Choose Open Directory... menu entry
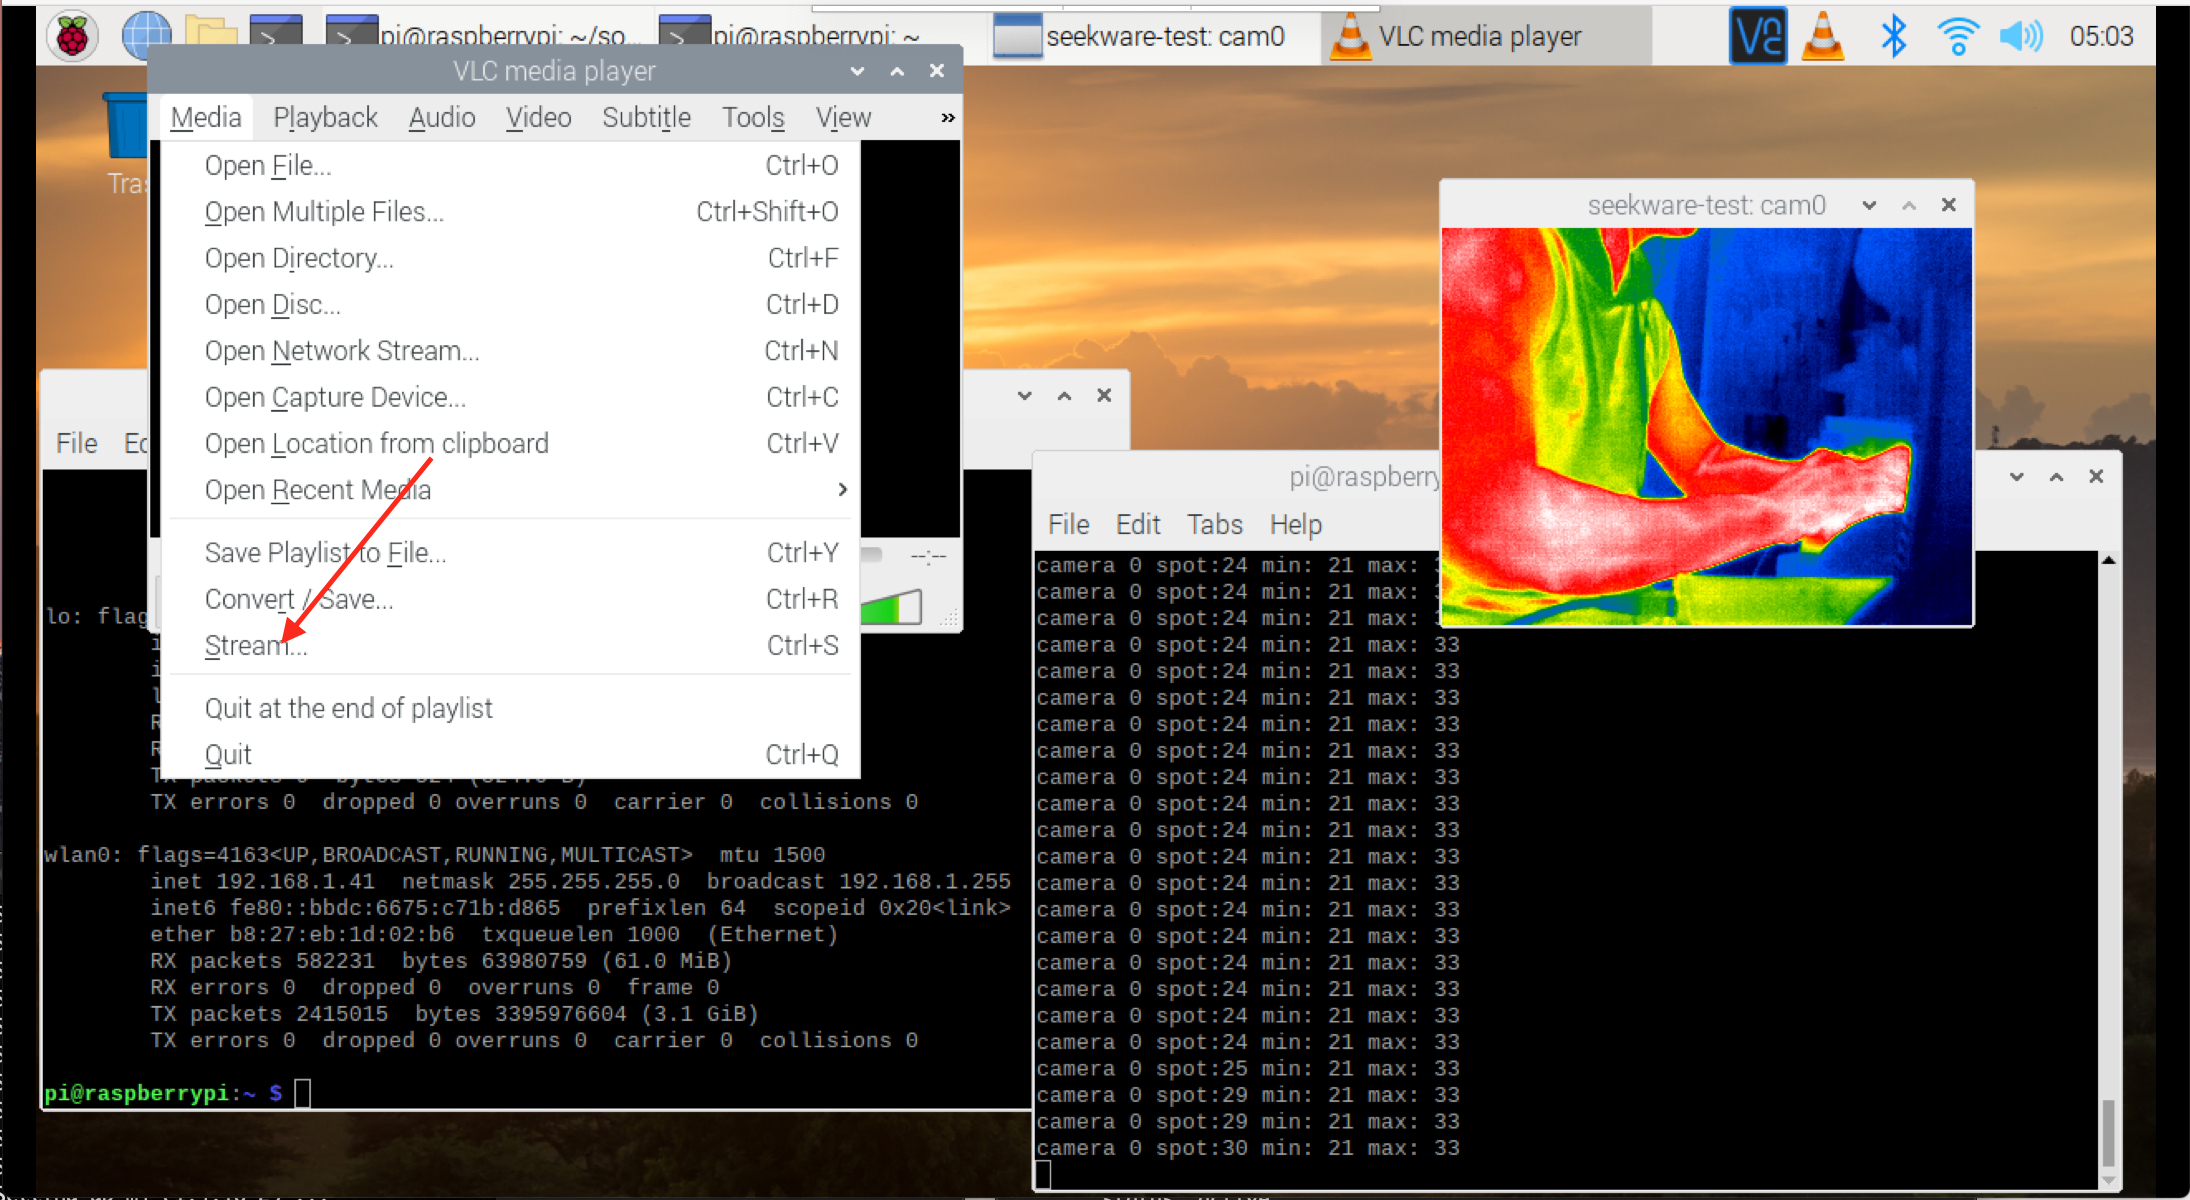This screenshot has height=1200, width=2190. pos(510,258)
